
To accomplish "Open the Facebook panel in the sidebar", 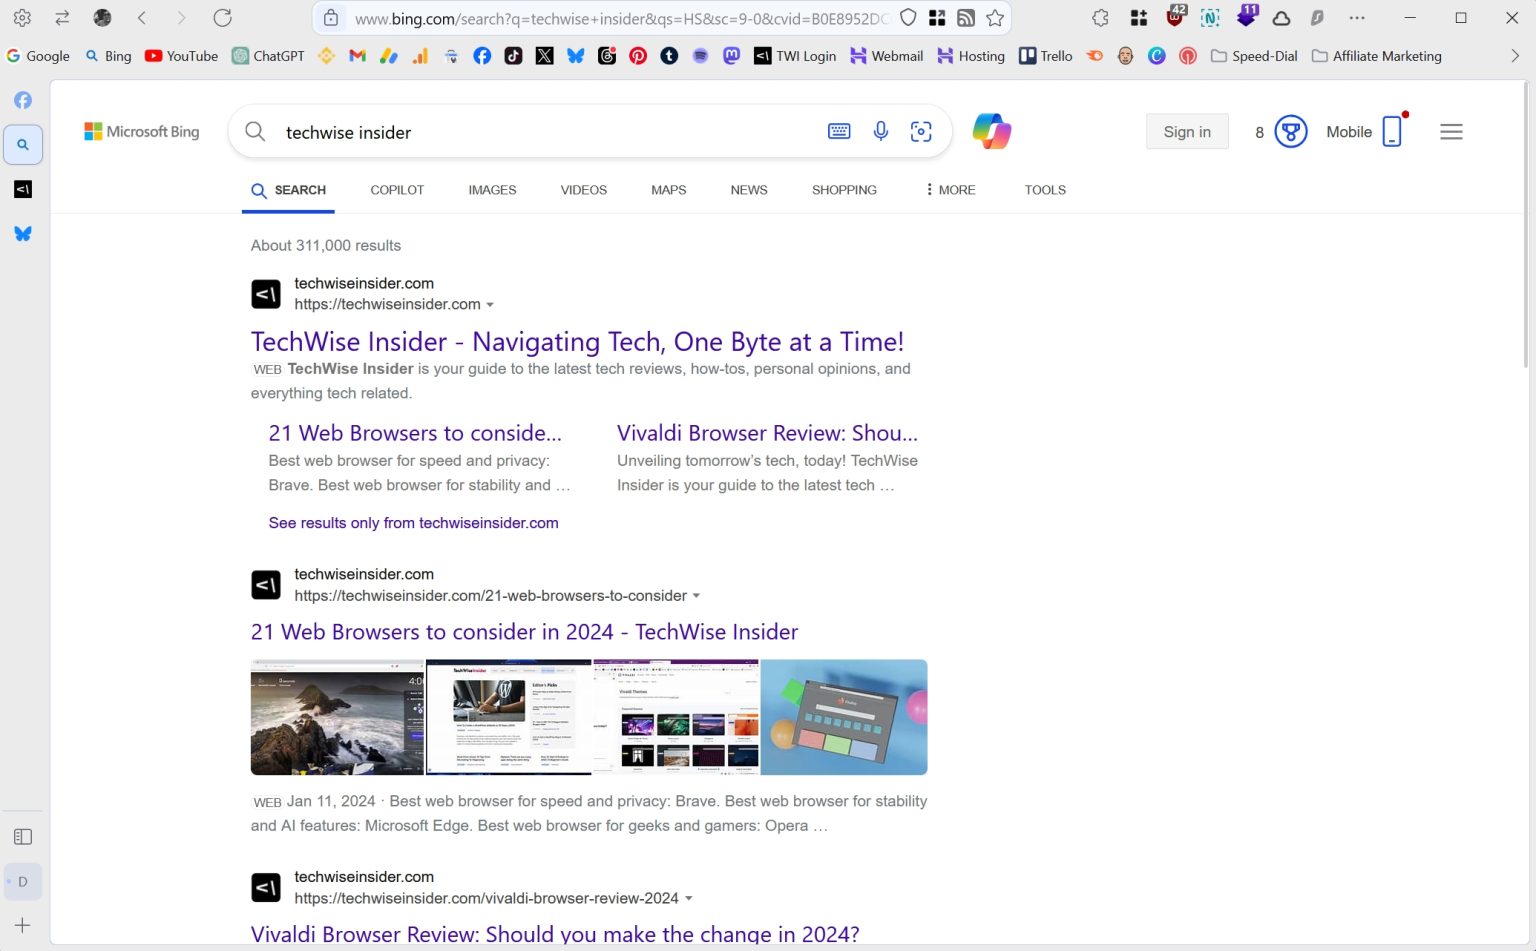I will click(23, 100).
